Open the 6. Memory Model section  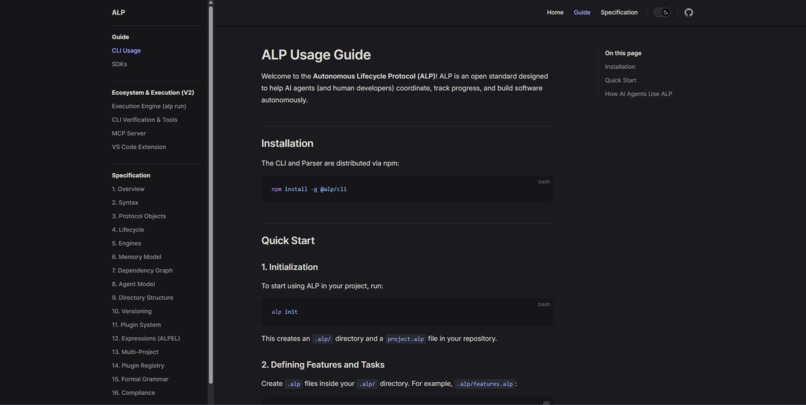tap(136, 257)
